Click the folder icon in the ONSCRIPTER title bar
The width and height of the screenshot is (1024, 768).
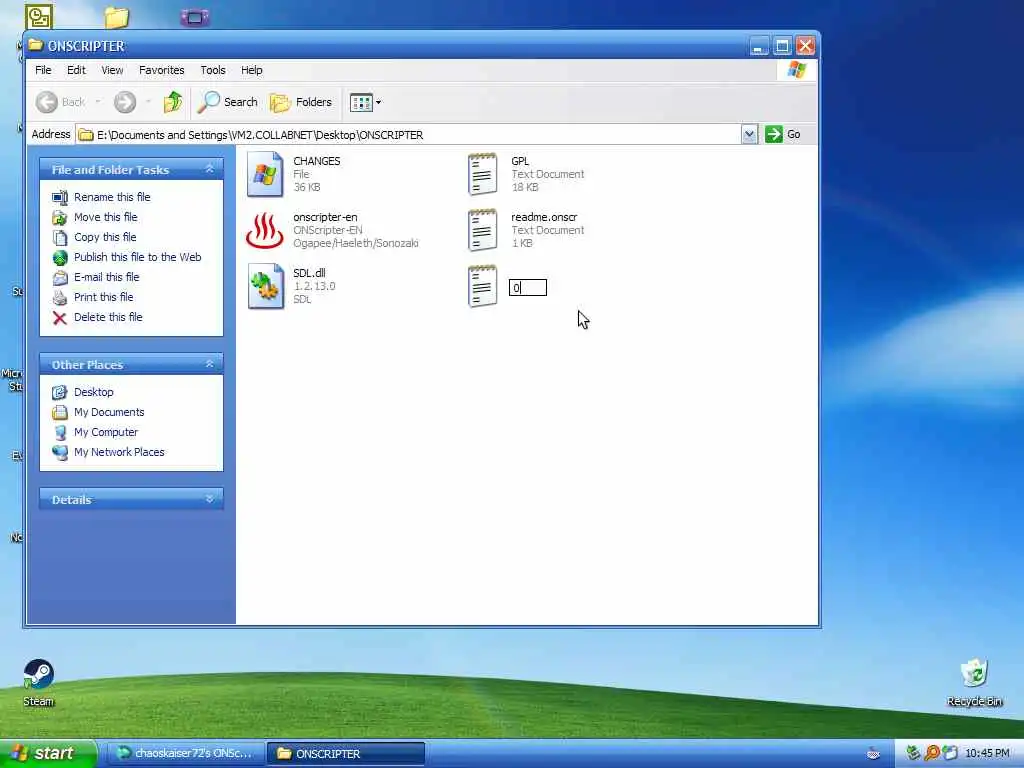pyautogui.click(x=36, y=45)
